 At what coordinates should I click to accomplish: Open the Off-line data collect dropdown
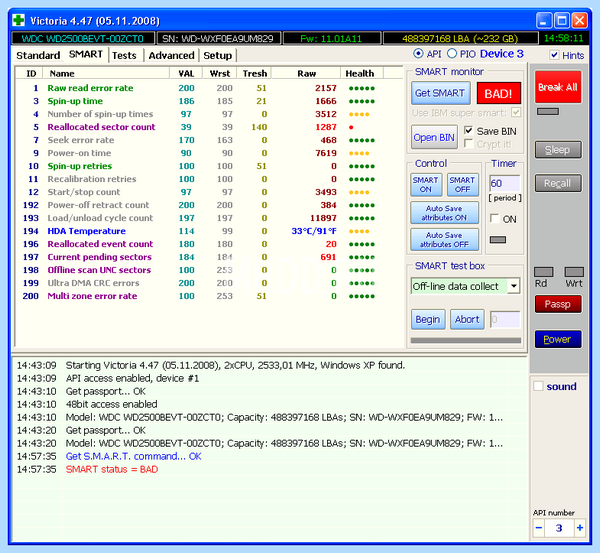pyautogui.click(x=514, y=286)
